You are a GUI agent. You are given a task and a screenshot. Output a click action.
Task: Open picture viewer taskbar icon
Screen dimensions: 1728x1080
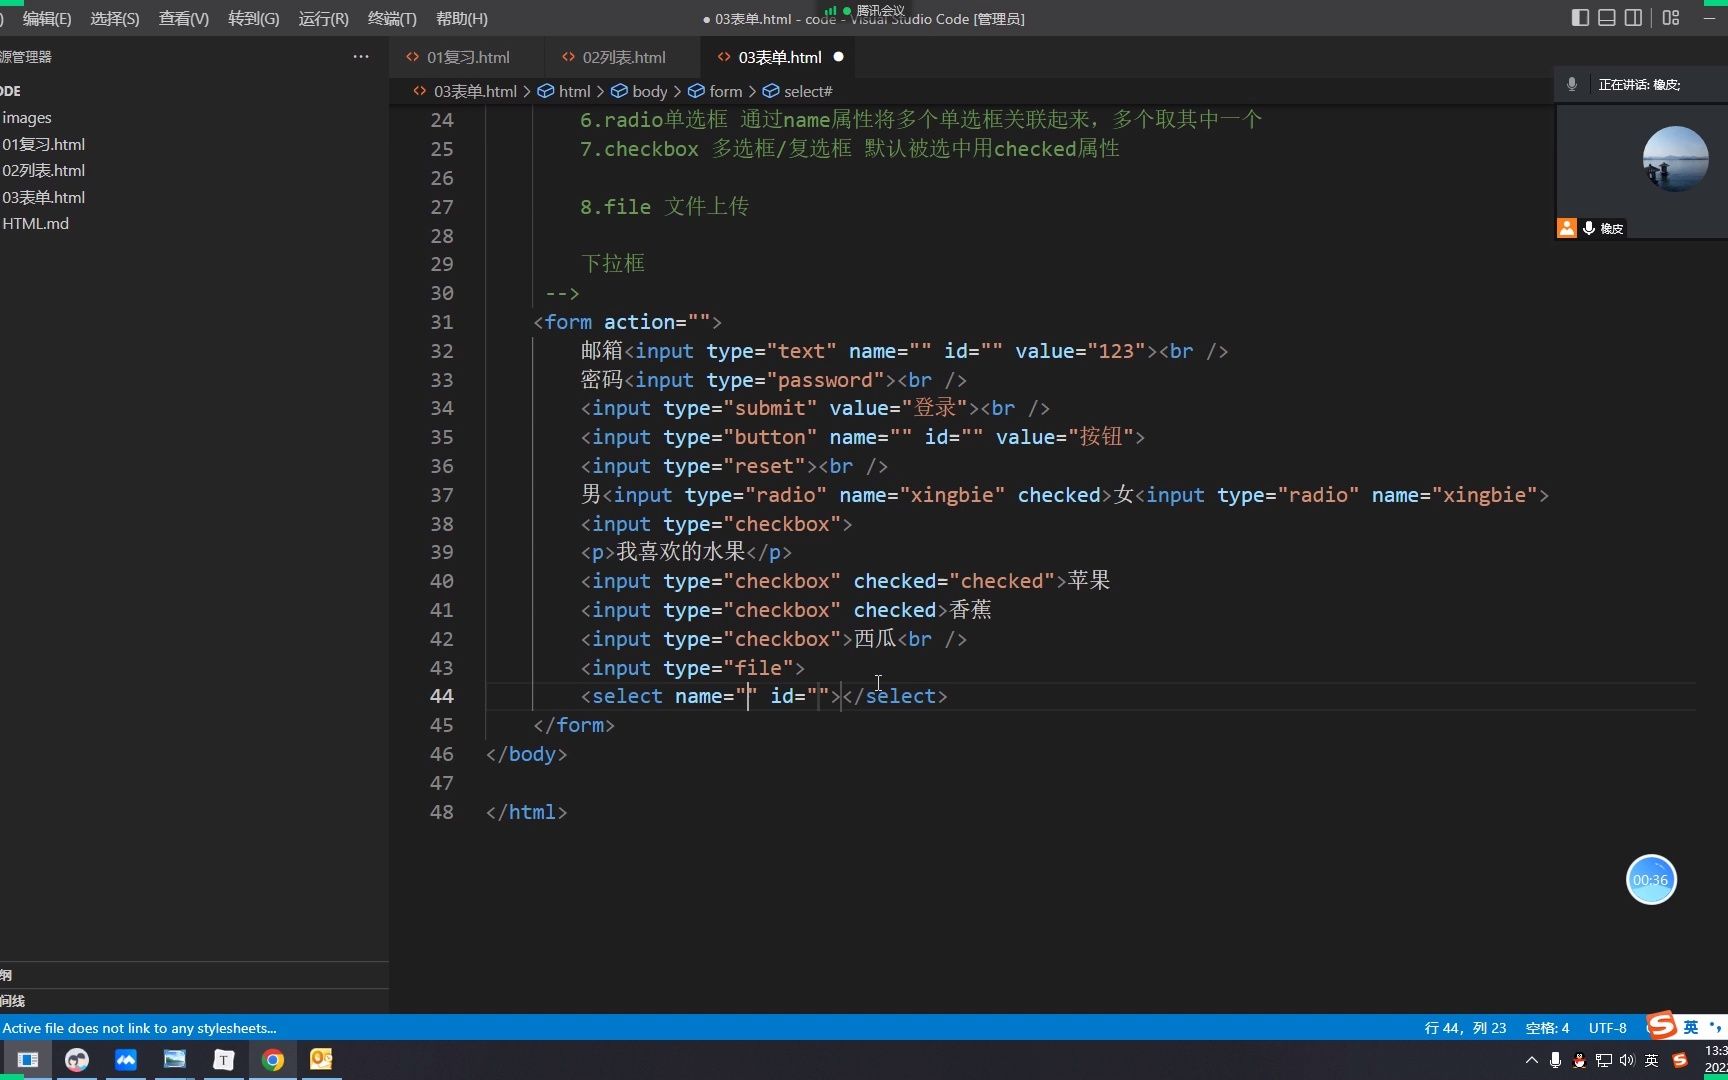[x=175, y=1060]
